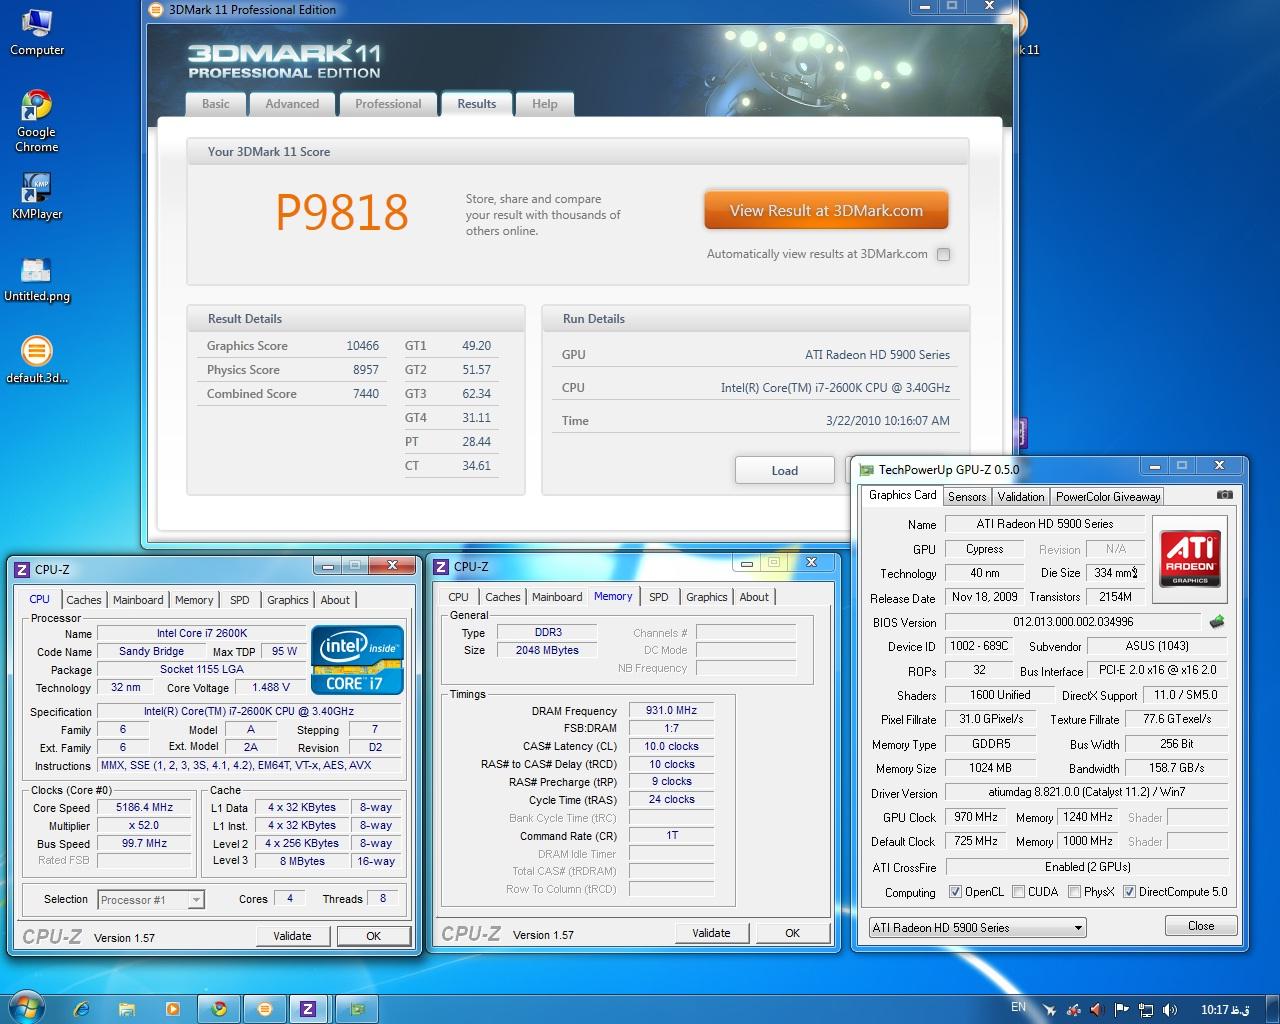Image resolution: width=1280 pixels, height=1024 pixels.
Task: Open the KMPlayer desktop shortcut
Action: coord(37,195)
